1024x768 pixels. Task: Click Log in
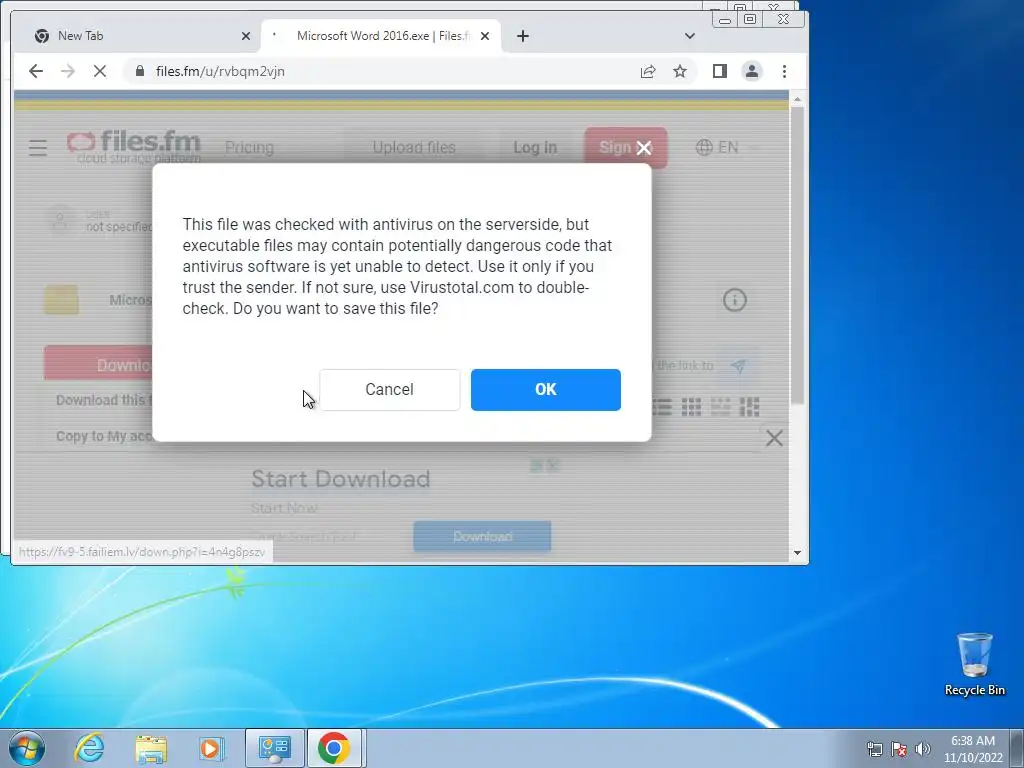(535, 148)
